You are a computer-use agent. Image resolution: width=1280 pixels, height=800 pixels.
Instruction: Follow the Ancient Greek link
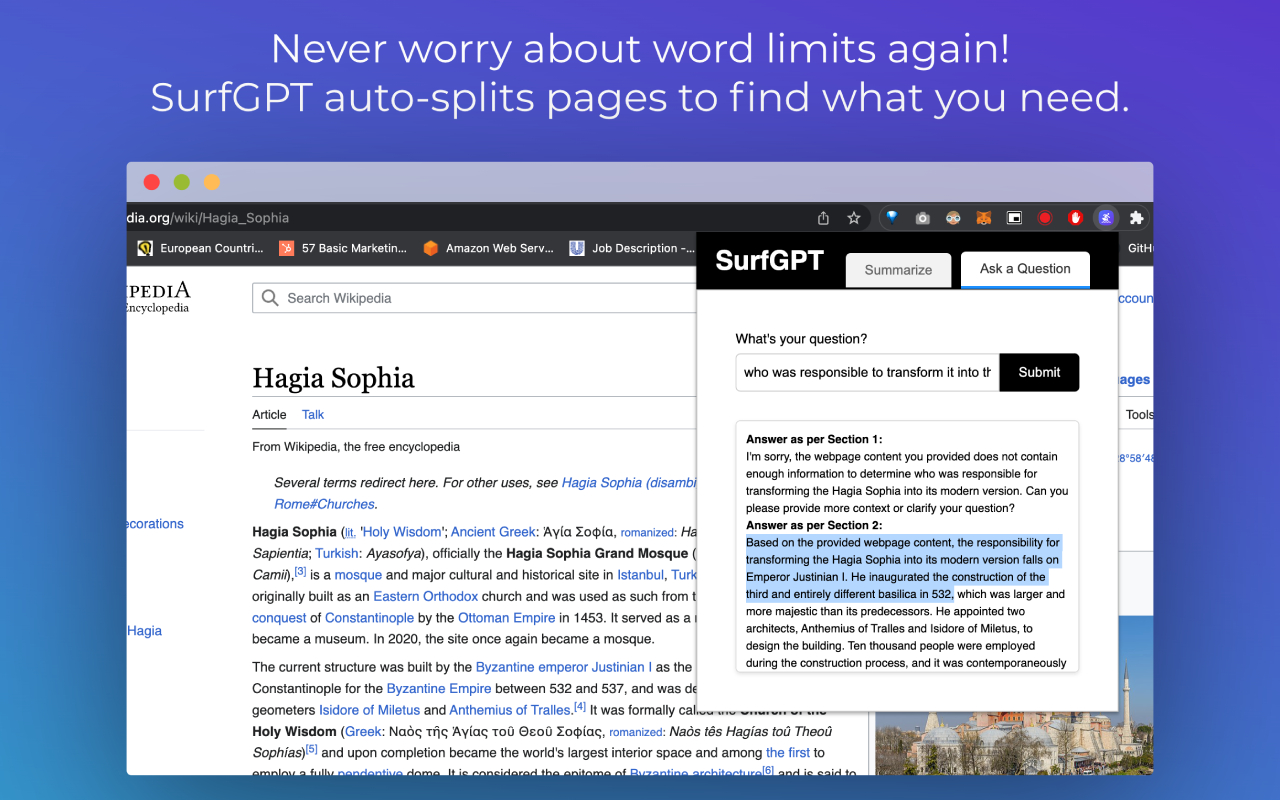pos(493,532)
